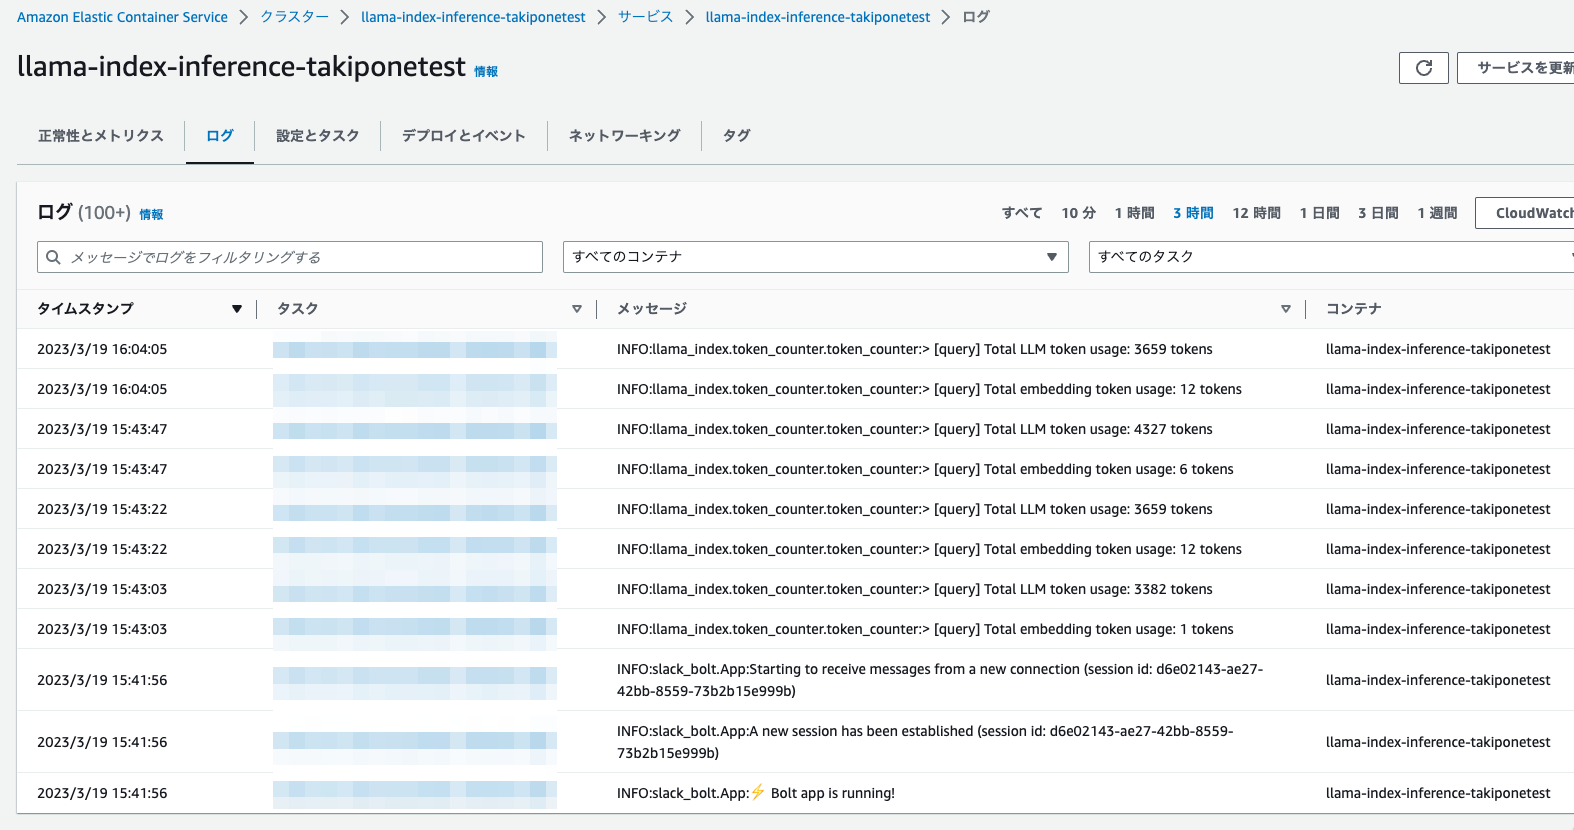
Task: Select the すべて time range
Action: [x=1022, y=213]
